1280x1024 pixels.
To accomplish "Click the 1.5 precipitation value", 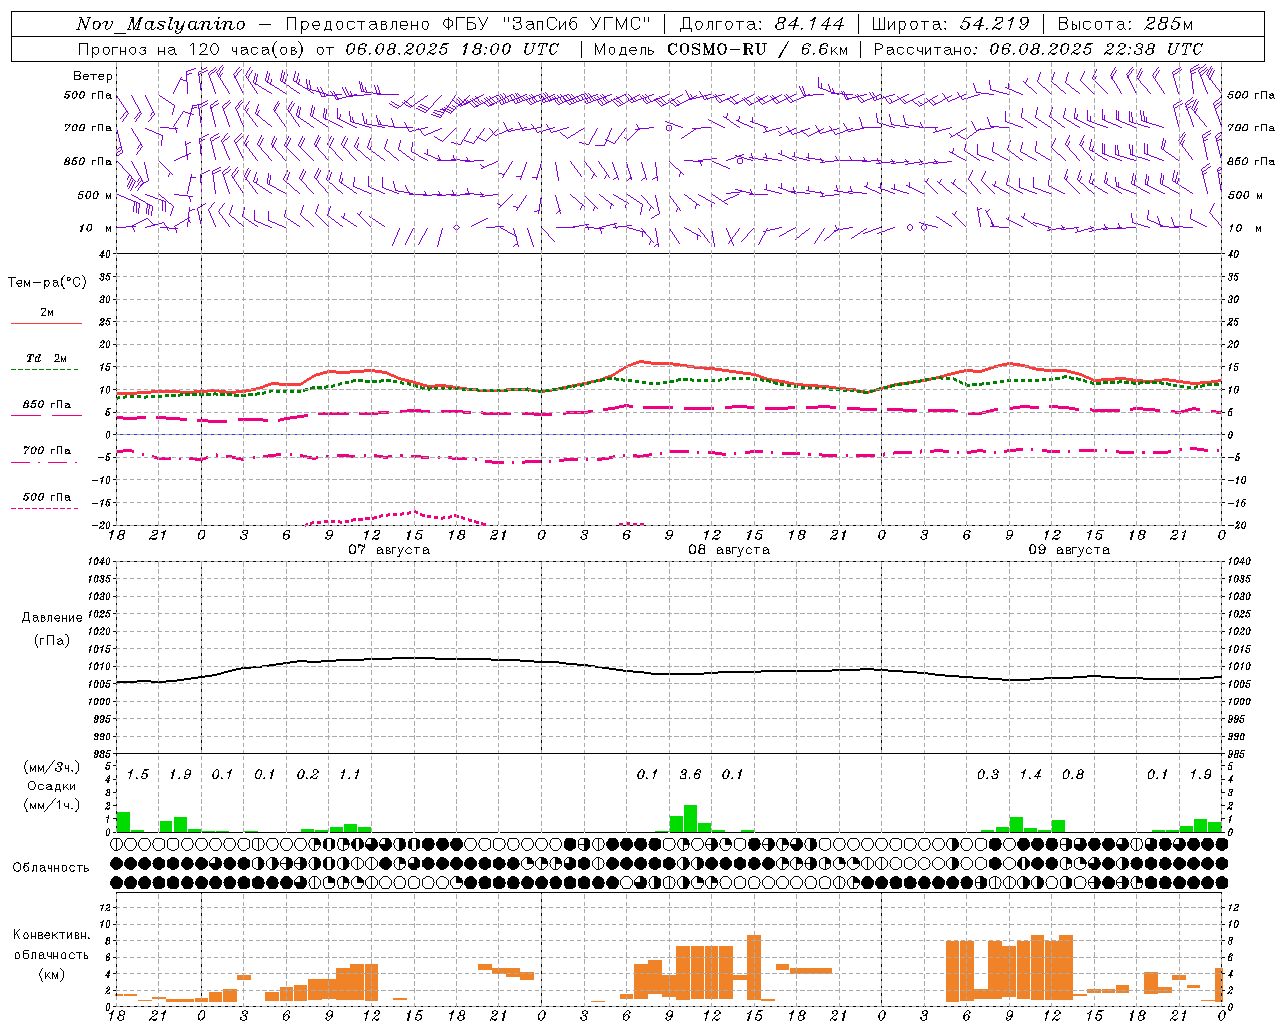I will 138,774.
